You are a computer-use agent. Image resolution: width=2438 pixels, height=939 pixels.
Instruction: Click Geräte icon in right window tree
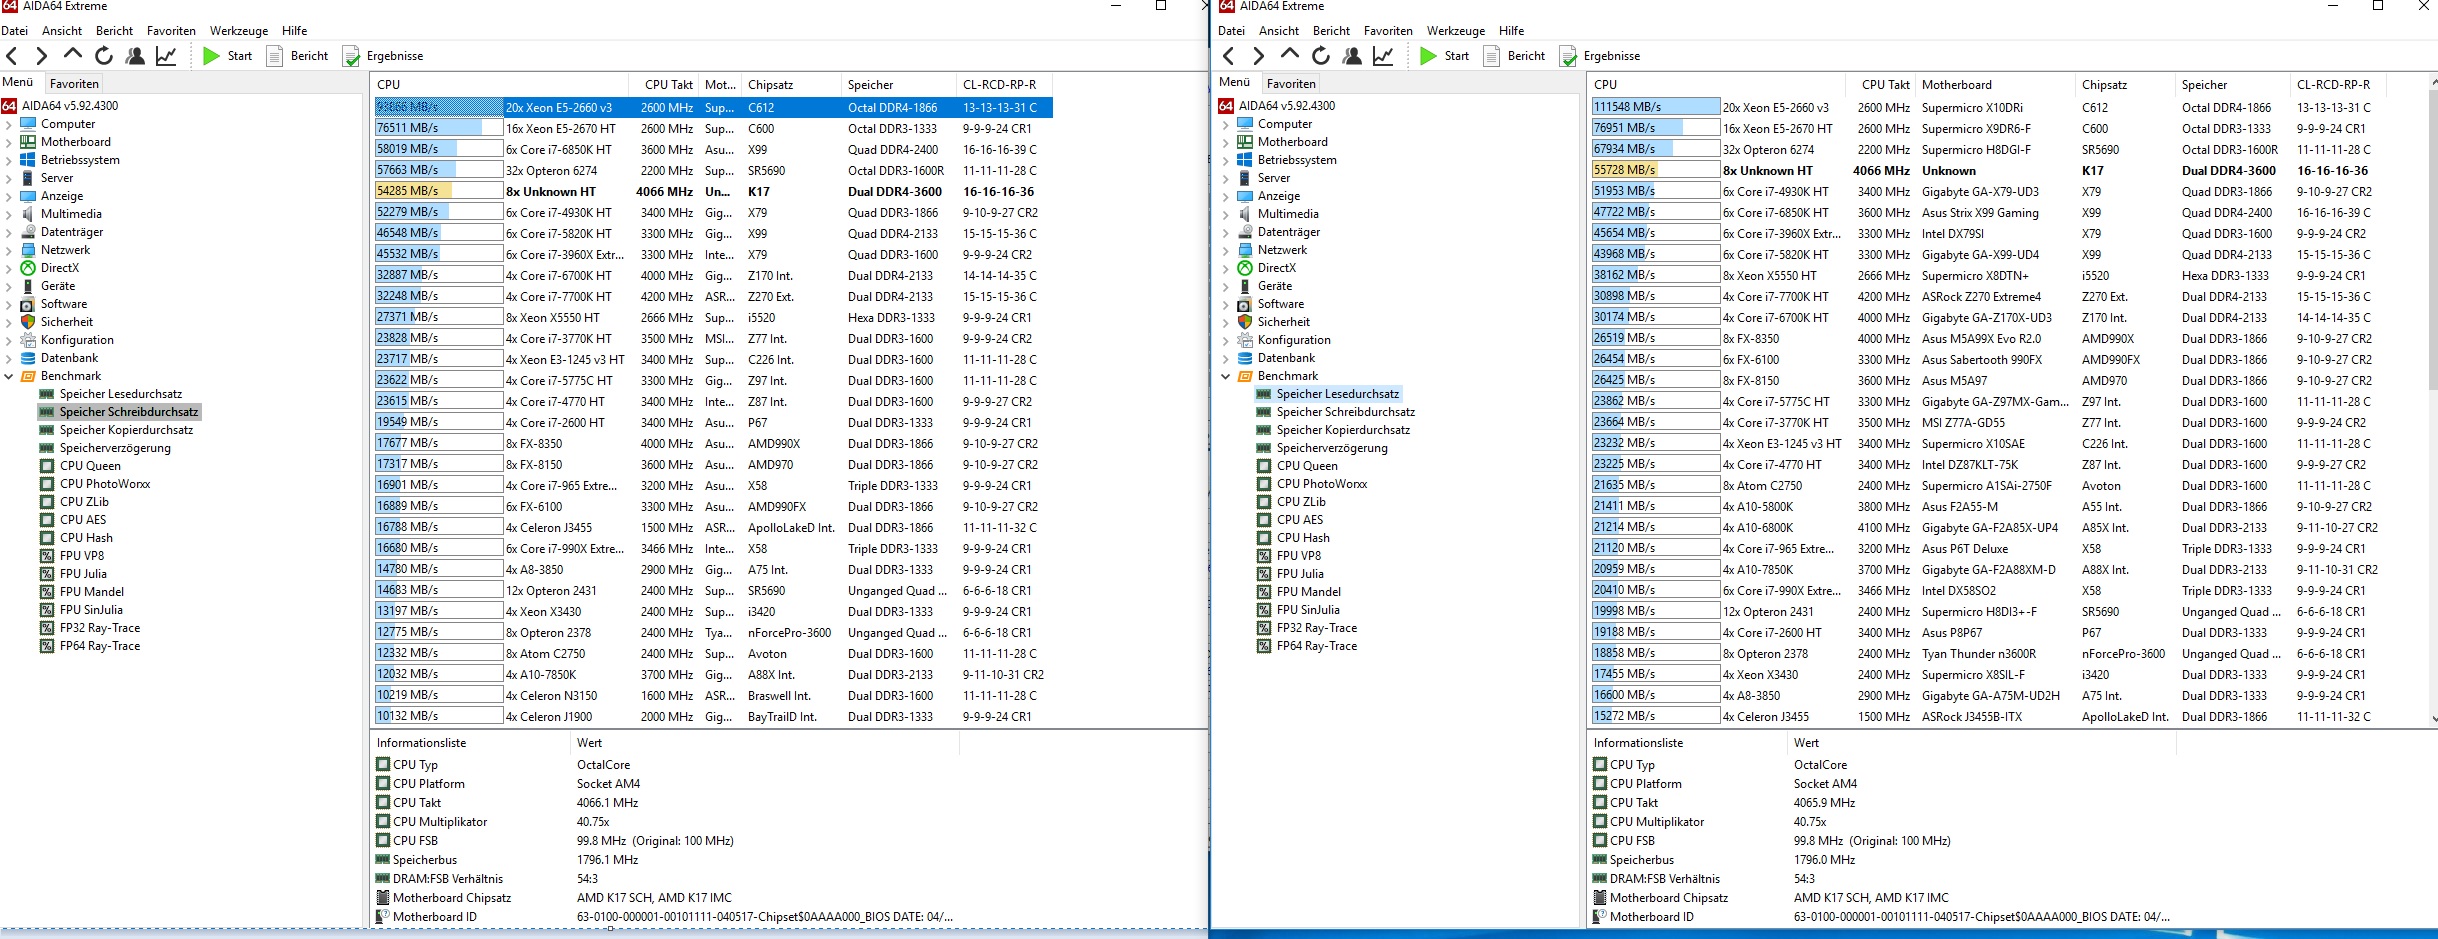tap(1245, 286)
